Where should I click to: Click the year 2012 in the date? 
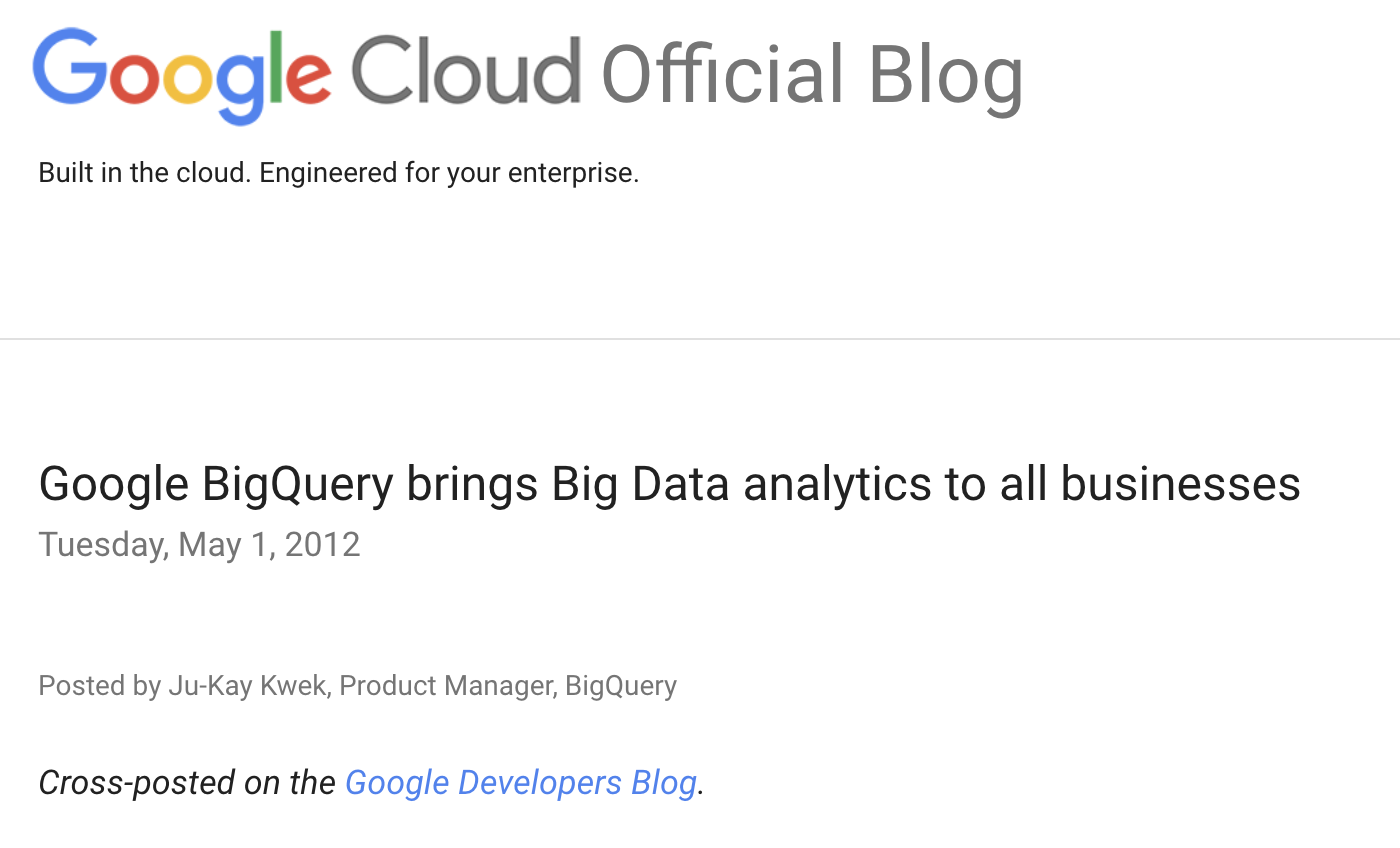322,544
